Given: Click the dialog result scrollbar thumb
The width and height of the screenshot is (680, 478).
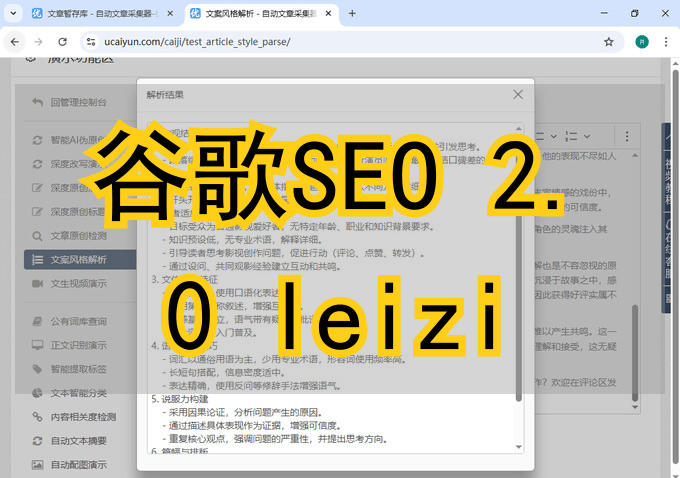Looking at the screenshot, I should click(519, 306).
